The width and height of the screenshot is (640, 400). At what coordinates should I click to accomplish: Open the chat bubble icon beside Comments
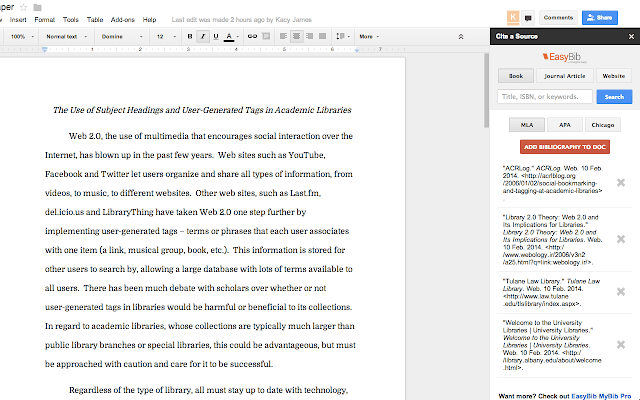tap(528, 17)
